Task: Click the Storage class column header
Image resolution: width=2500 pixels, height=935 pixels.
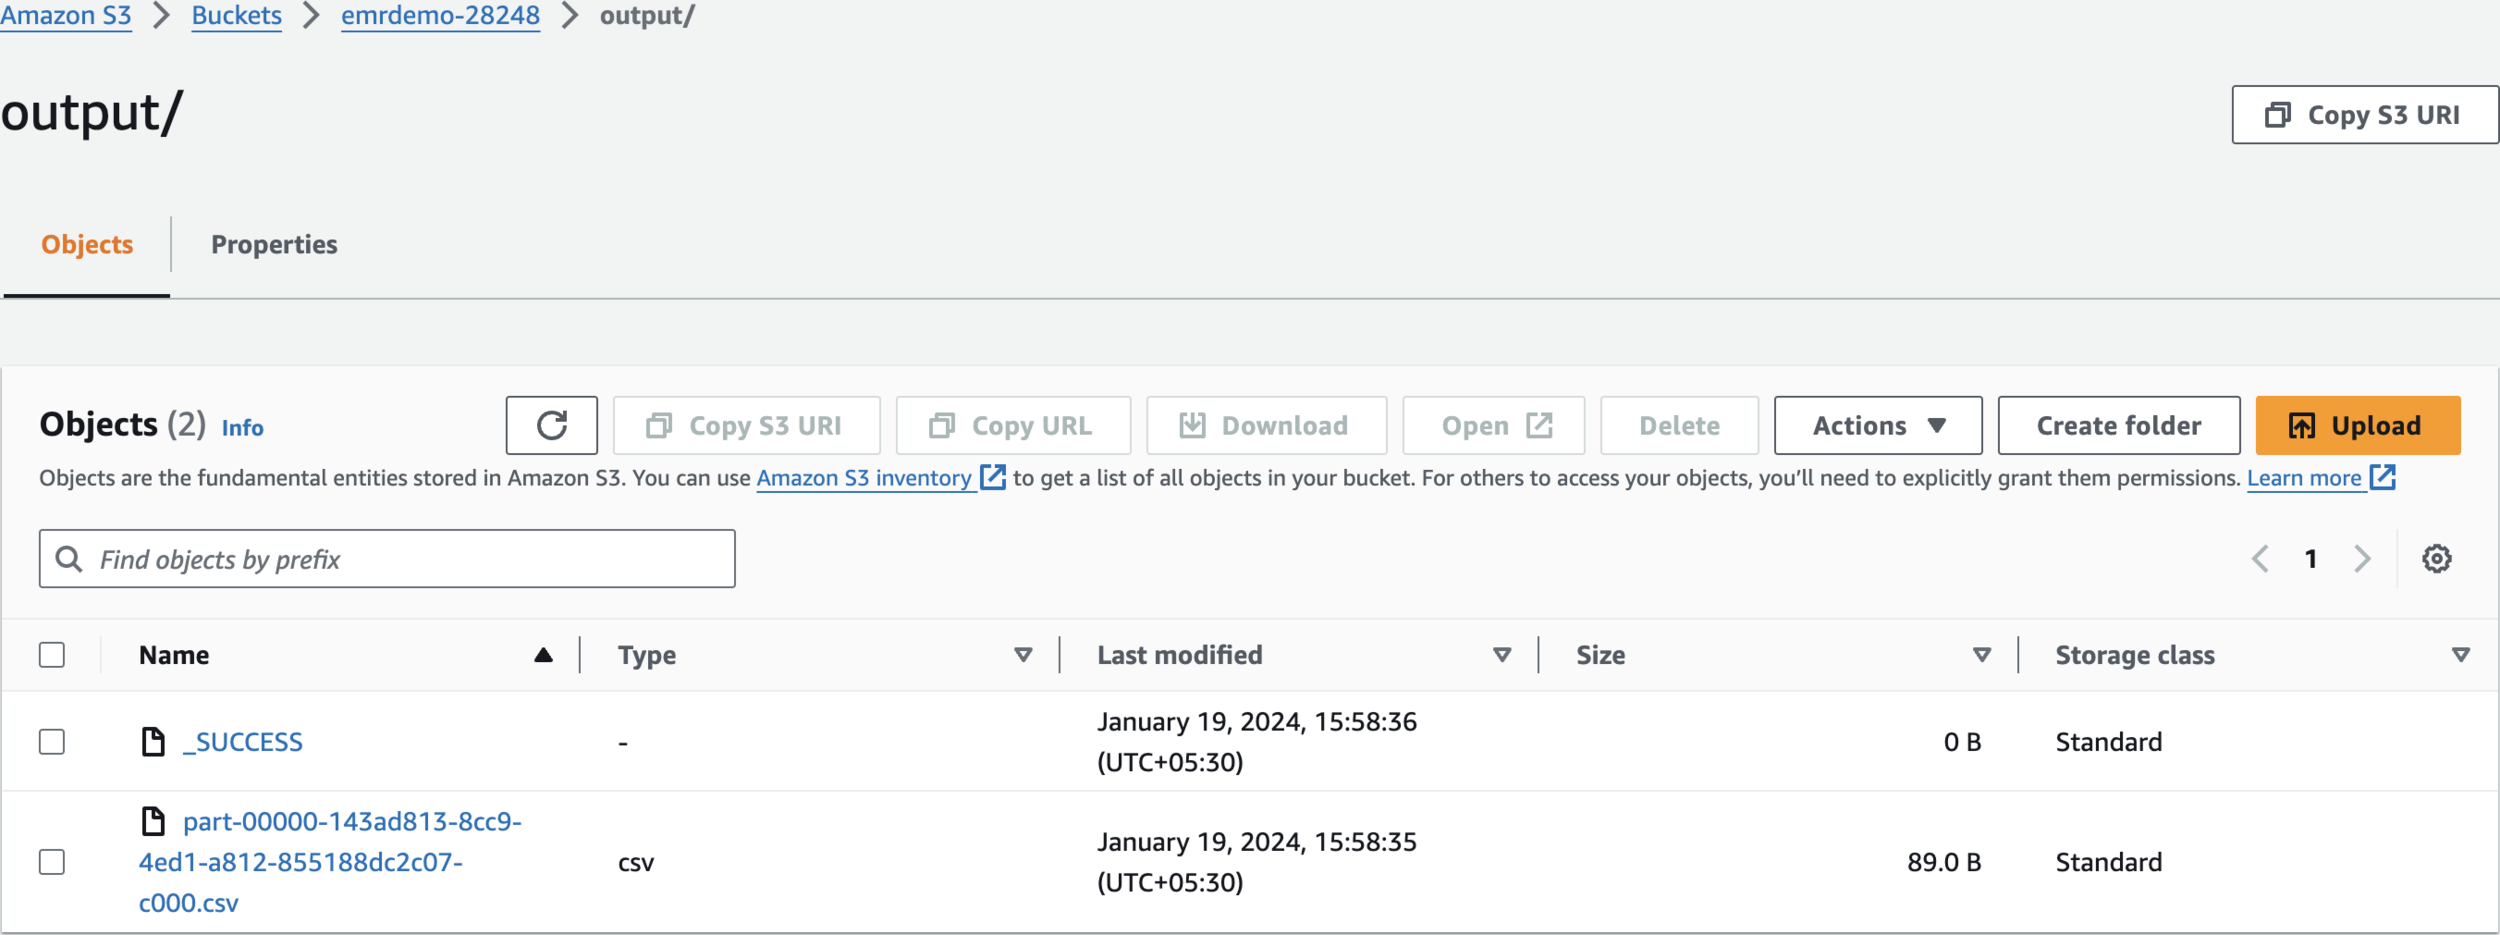Action: click(x=2135, y=655)
